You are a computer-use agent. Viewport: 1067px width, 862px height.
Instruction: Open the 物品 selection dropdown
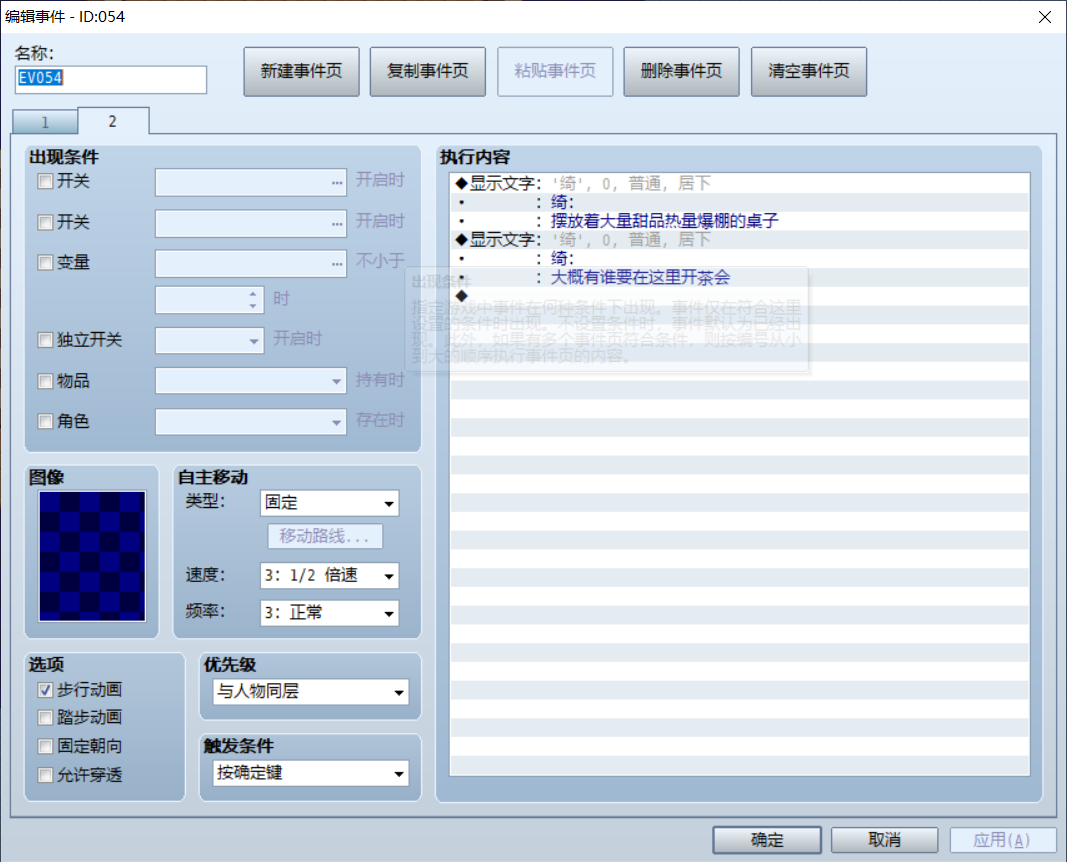(x=251, y=381)
